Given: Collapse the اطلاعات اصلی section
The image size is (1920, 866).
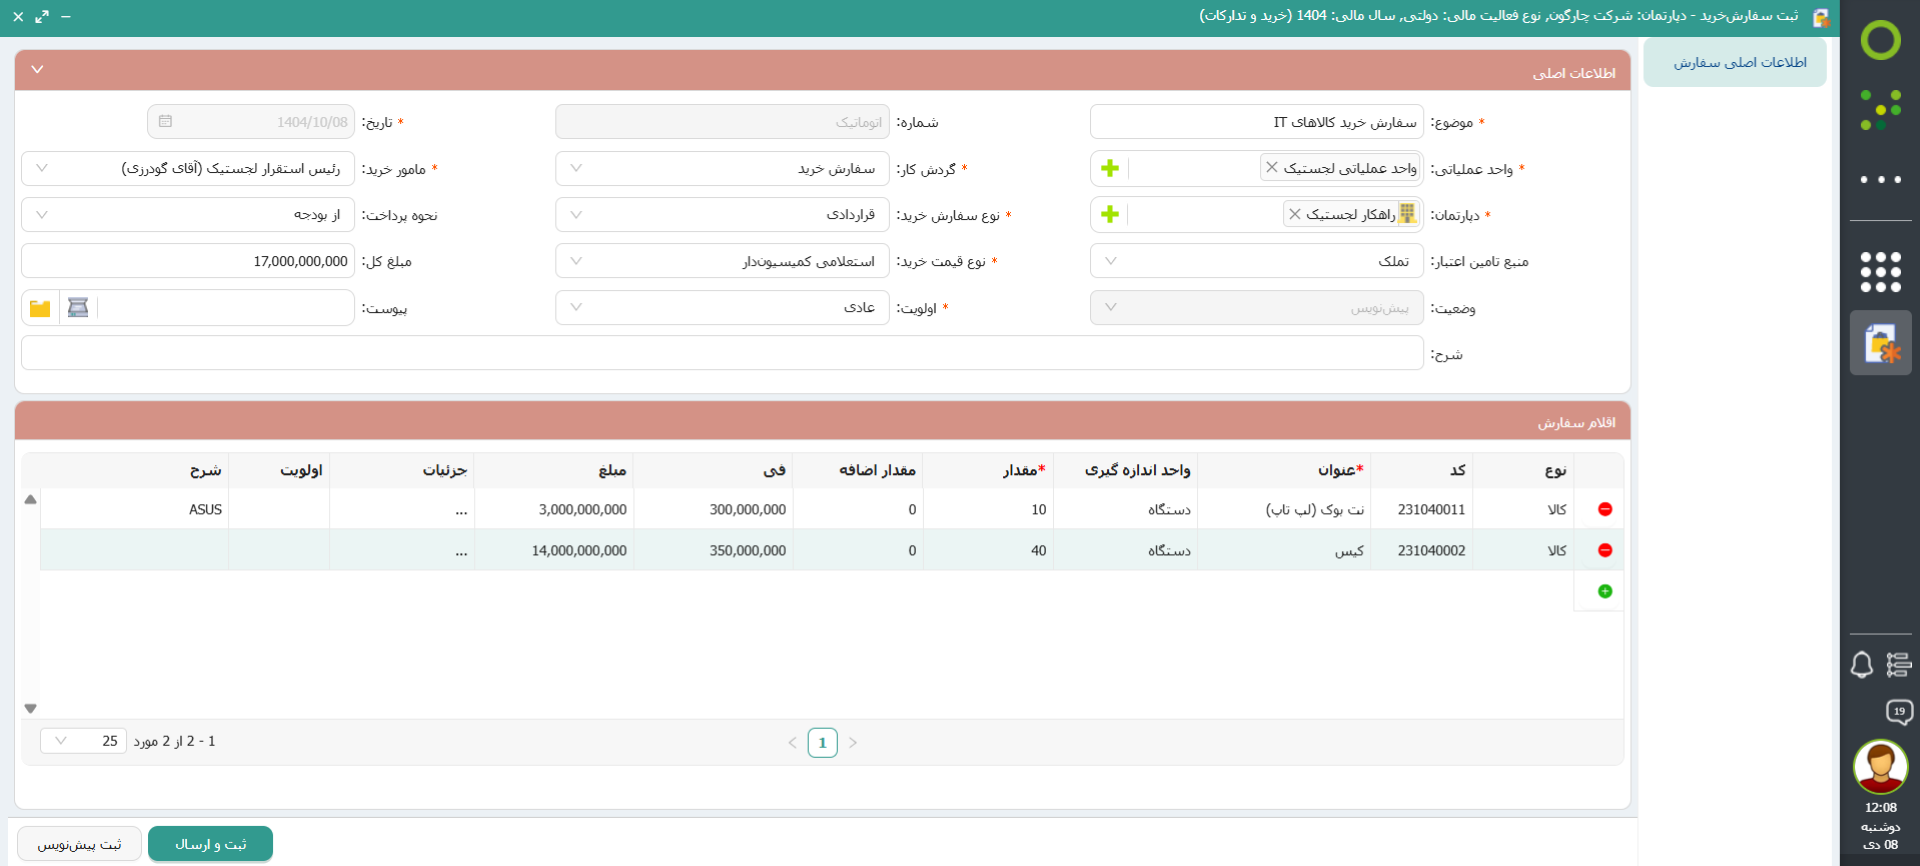Looking at the screenshot, I should tap(37, 69).
